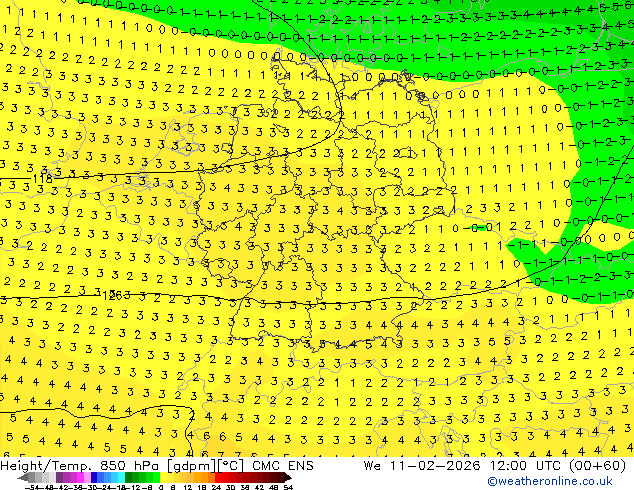
Task: Pick the bright yellow swatch in the legend
Action: pyautogui.click(x=163, y=477)
